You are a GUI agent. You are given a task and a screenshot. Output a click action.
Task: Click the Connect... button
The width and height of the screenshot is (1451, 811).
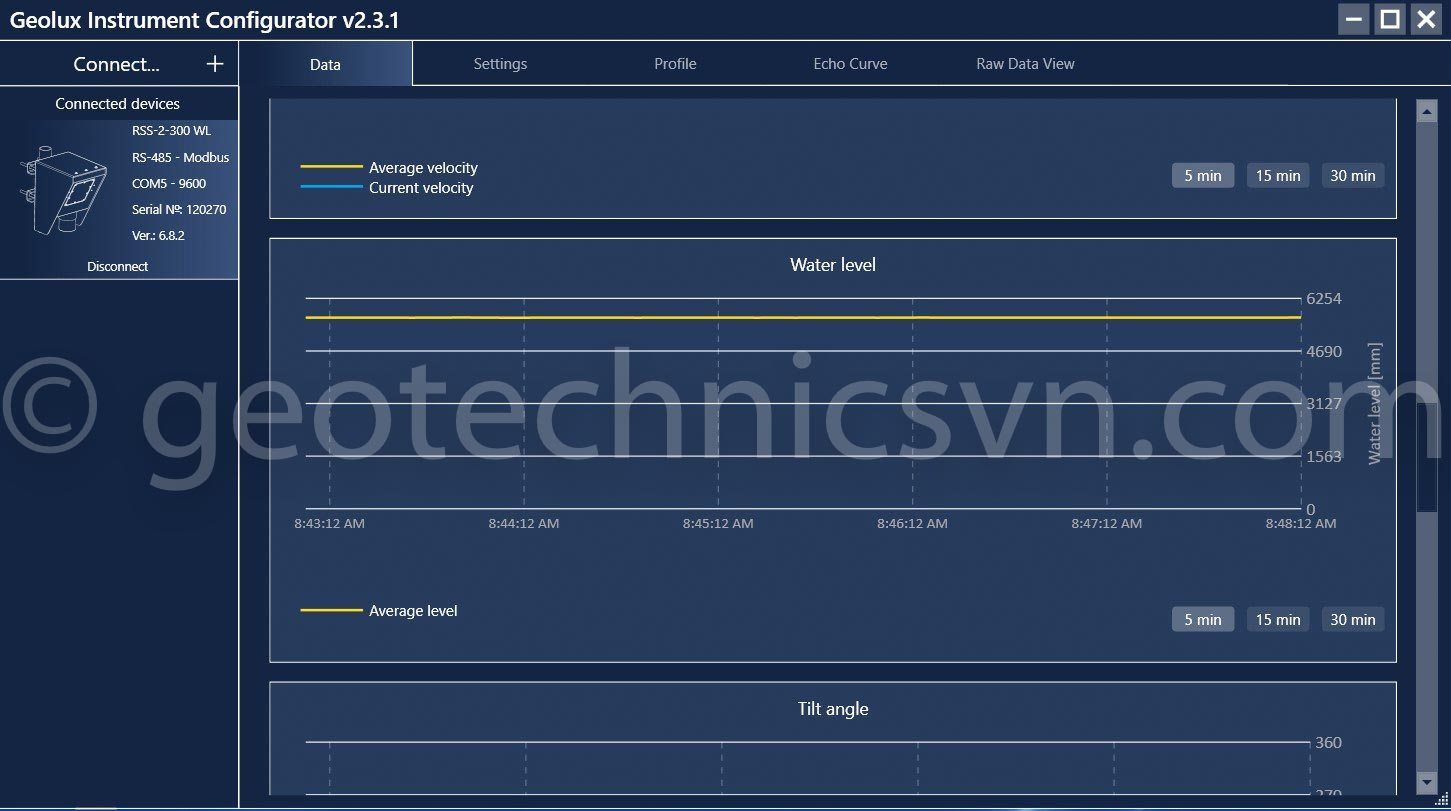tap(116, 64)
